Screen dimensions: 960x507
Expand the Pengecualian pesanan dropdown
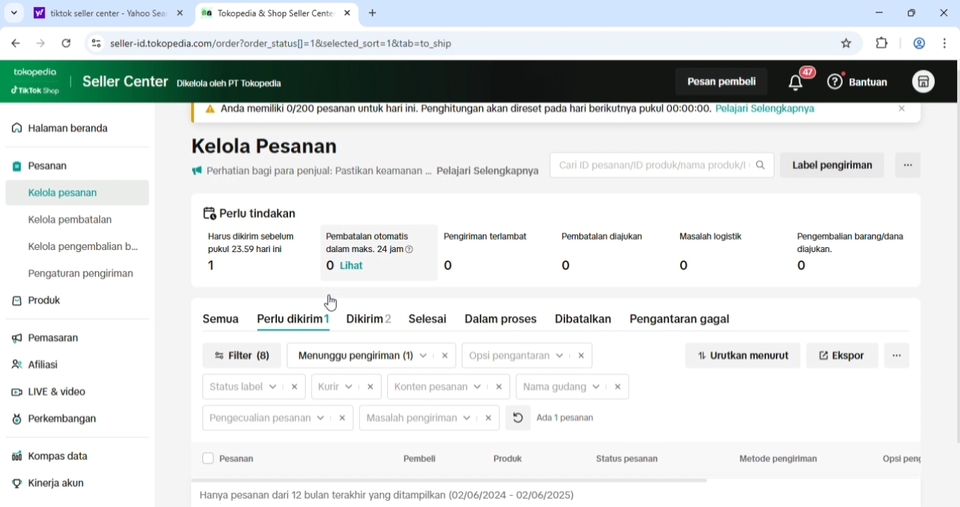(320, 418)
